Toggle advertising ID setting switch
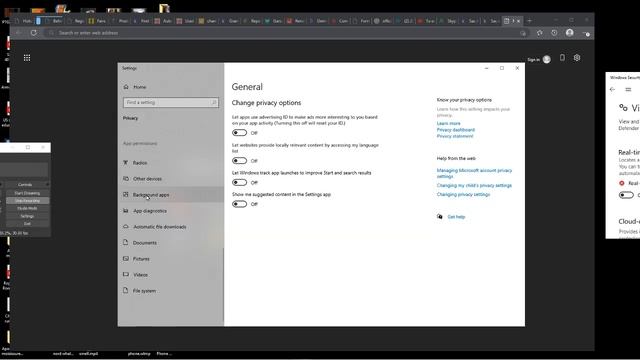This screenshot has width=640, height=360. (x=240, y=133)
